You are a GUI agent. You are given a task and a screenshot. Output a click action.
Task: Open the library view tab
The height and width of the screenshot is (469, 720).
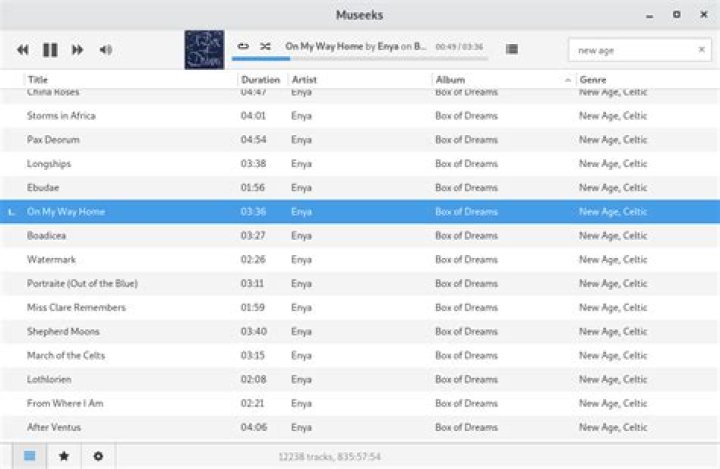click(x=29, y=456)
